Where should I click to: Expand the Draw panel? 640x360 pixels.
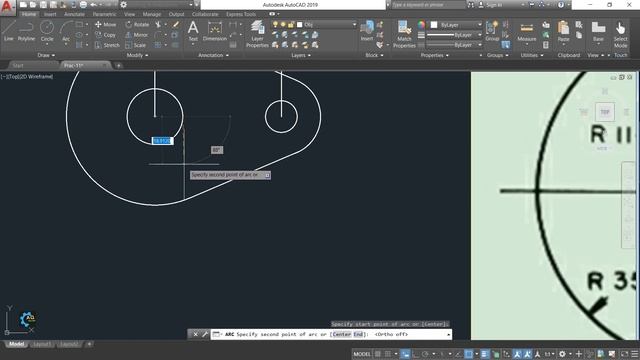(x=46, y=55)
